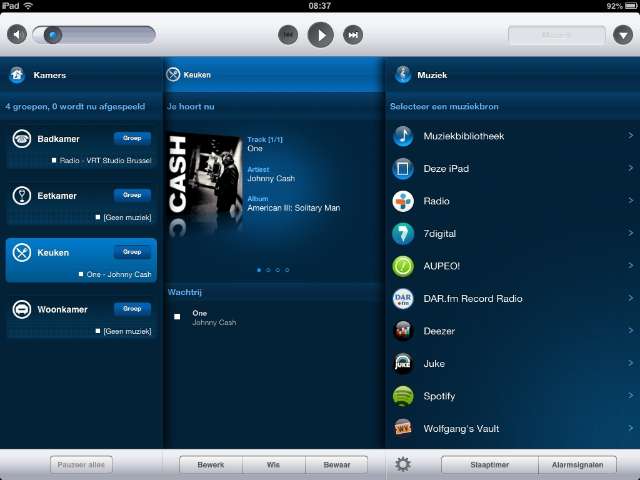
Task: Open the Spotify service icon
Action: tap(403, 396)
